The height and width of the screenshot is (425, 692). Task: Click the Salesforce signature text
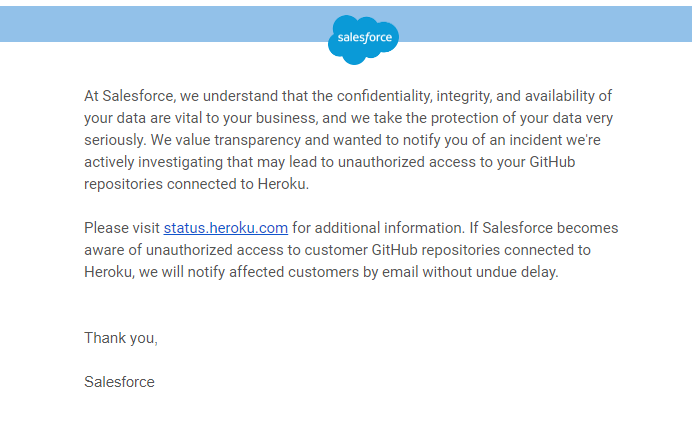120,382
